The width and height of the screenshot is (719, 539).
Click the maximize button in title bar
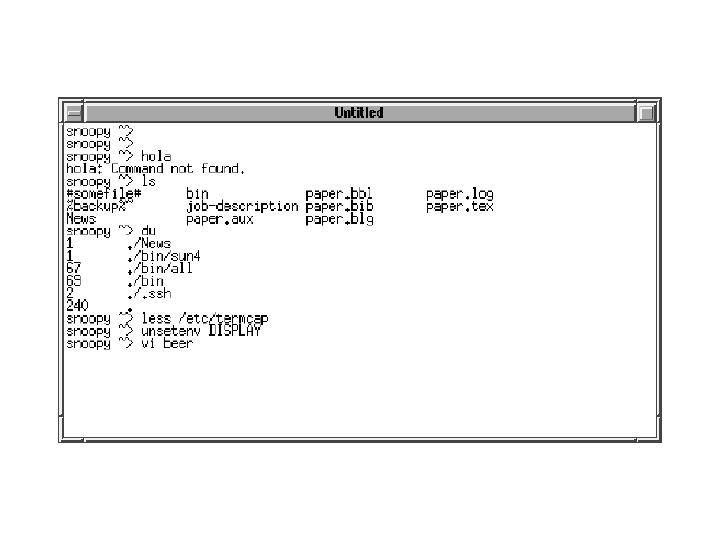(x=646, y=112)
